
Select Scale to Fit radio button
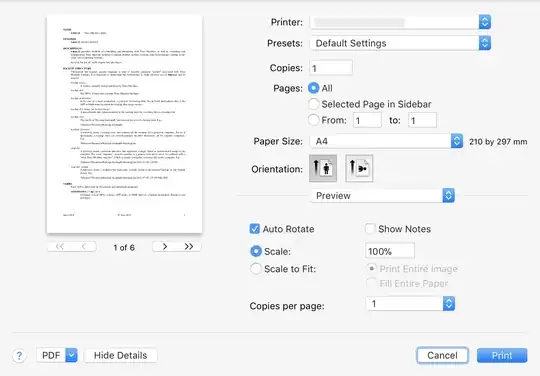pos(256,269)
